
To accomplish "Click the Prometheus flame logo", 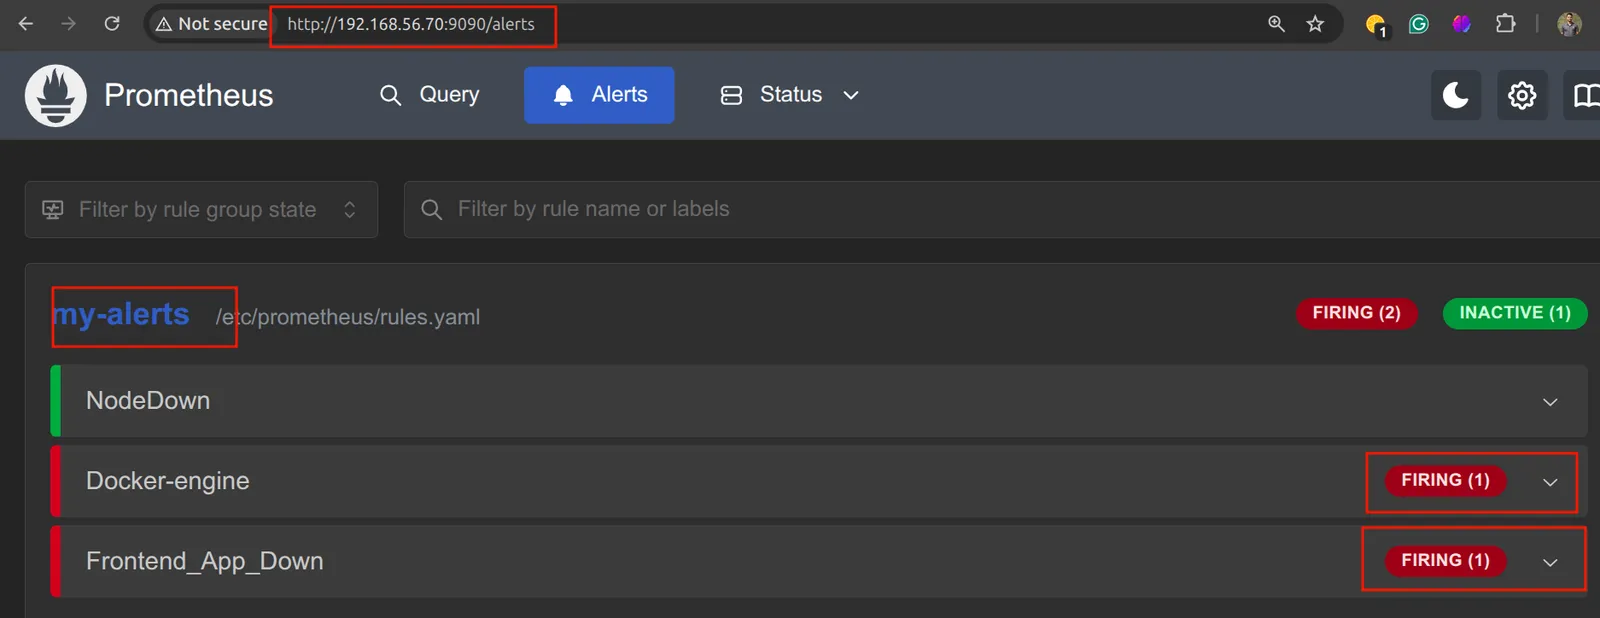I will coord(56,95).
